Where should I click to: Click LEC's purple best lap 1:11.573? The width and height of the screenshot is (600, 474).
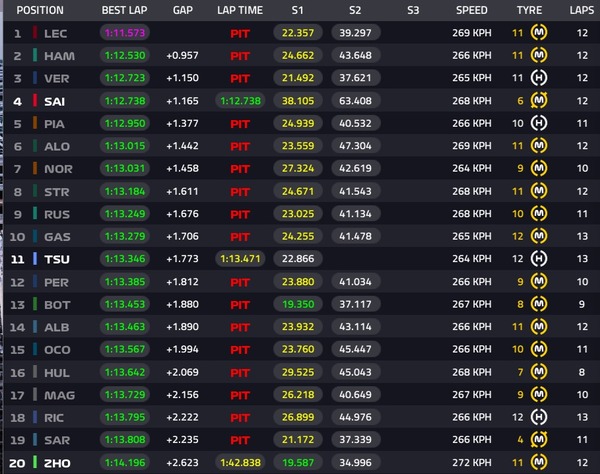click(125, 33)
